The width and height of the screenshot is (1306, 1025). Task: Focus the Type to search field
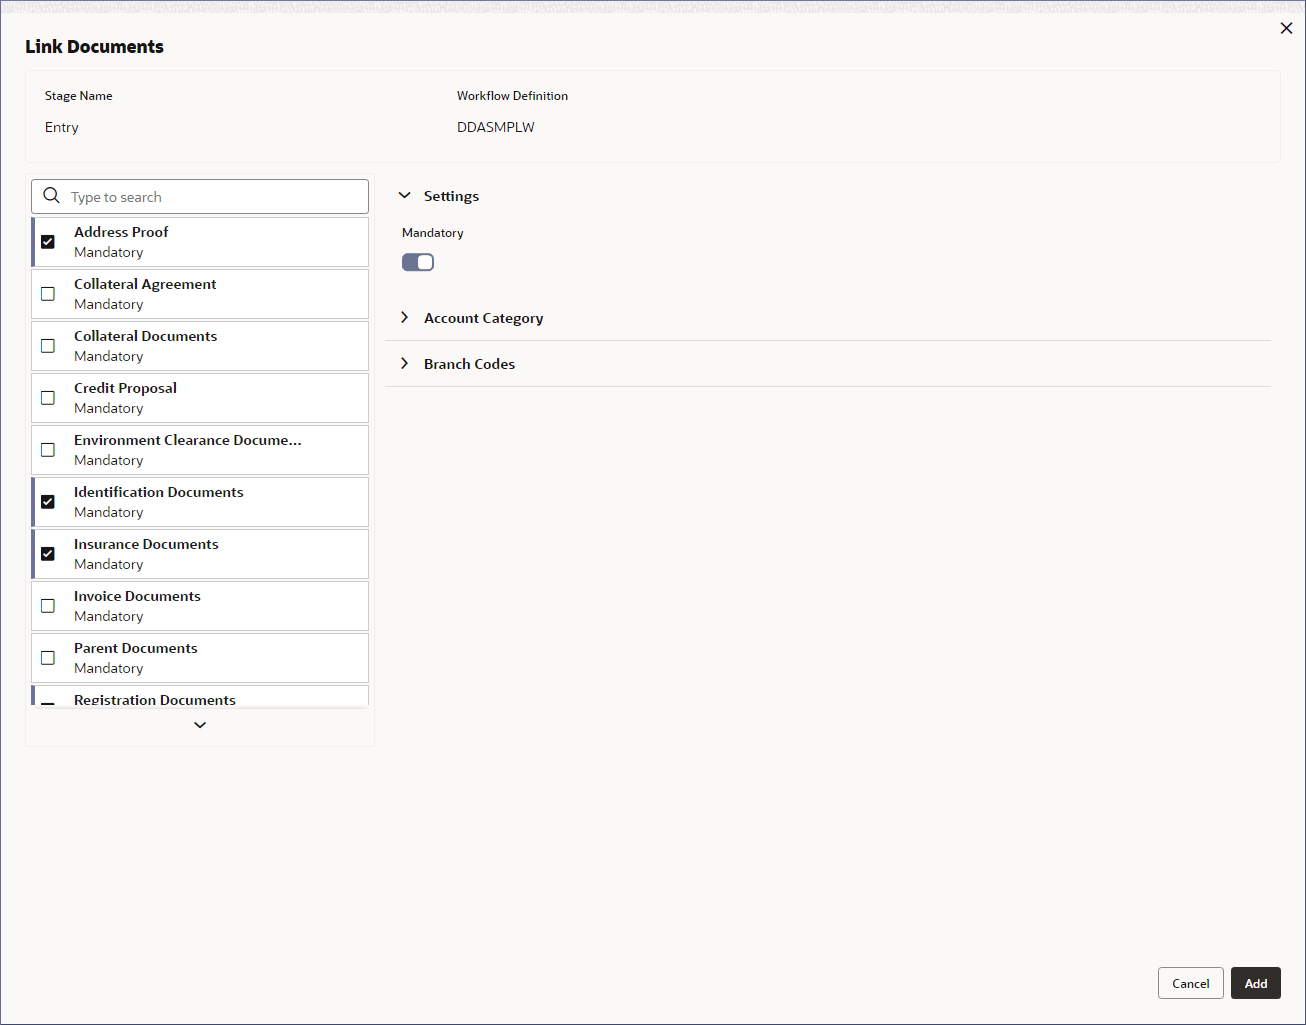point(200,196)
